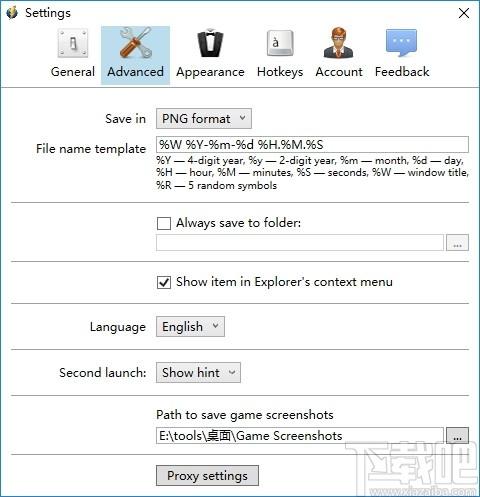480x497 pixels.
Task: Click the app logo in title bar
Action: coord(12,13)
